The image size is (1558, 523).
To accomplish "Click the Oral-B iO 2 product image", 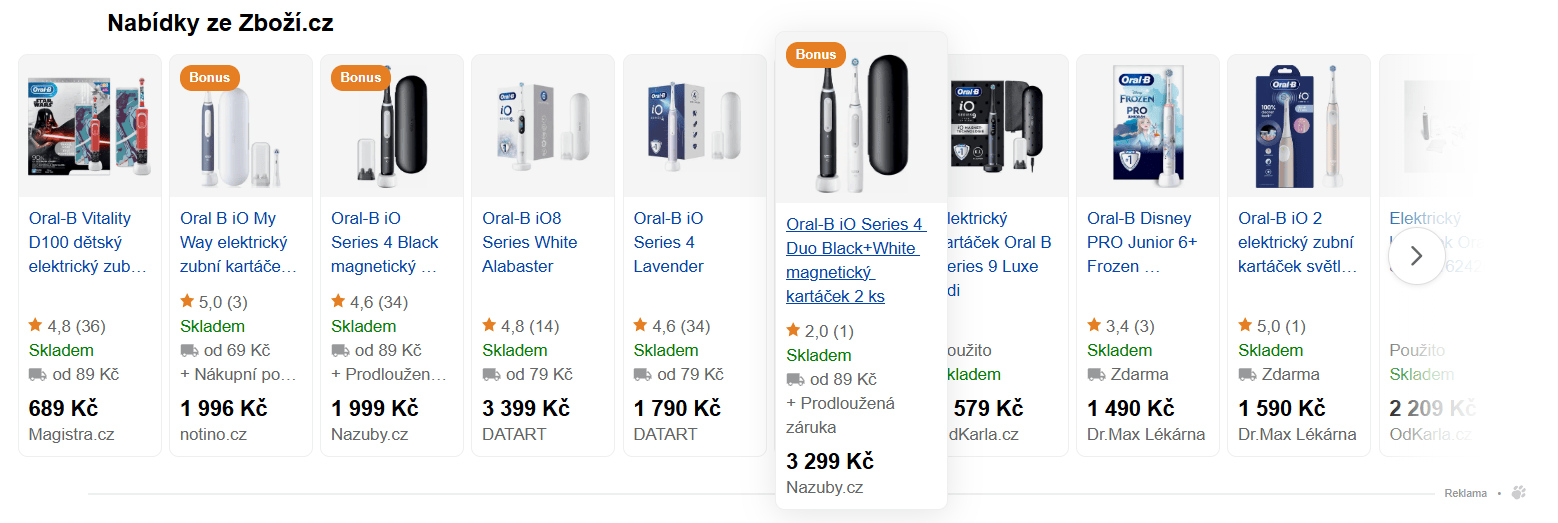I will [1299, 126].
